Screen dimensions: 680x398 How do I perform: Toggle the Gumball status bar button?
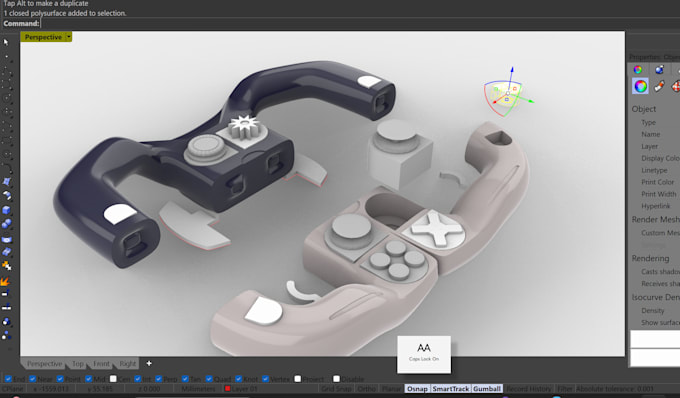tap(487, 389)
